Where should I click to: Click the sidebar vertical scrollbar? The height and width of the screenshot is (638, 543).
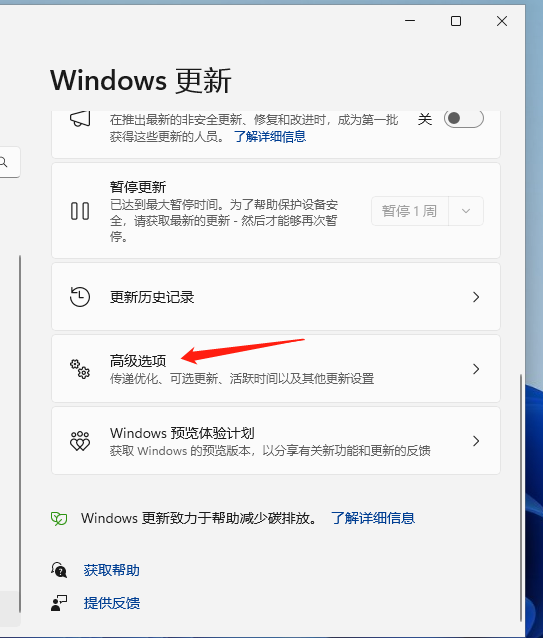[20, 433]
